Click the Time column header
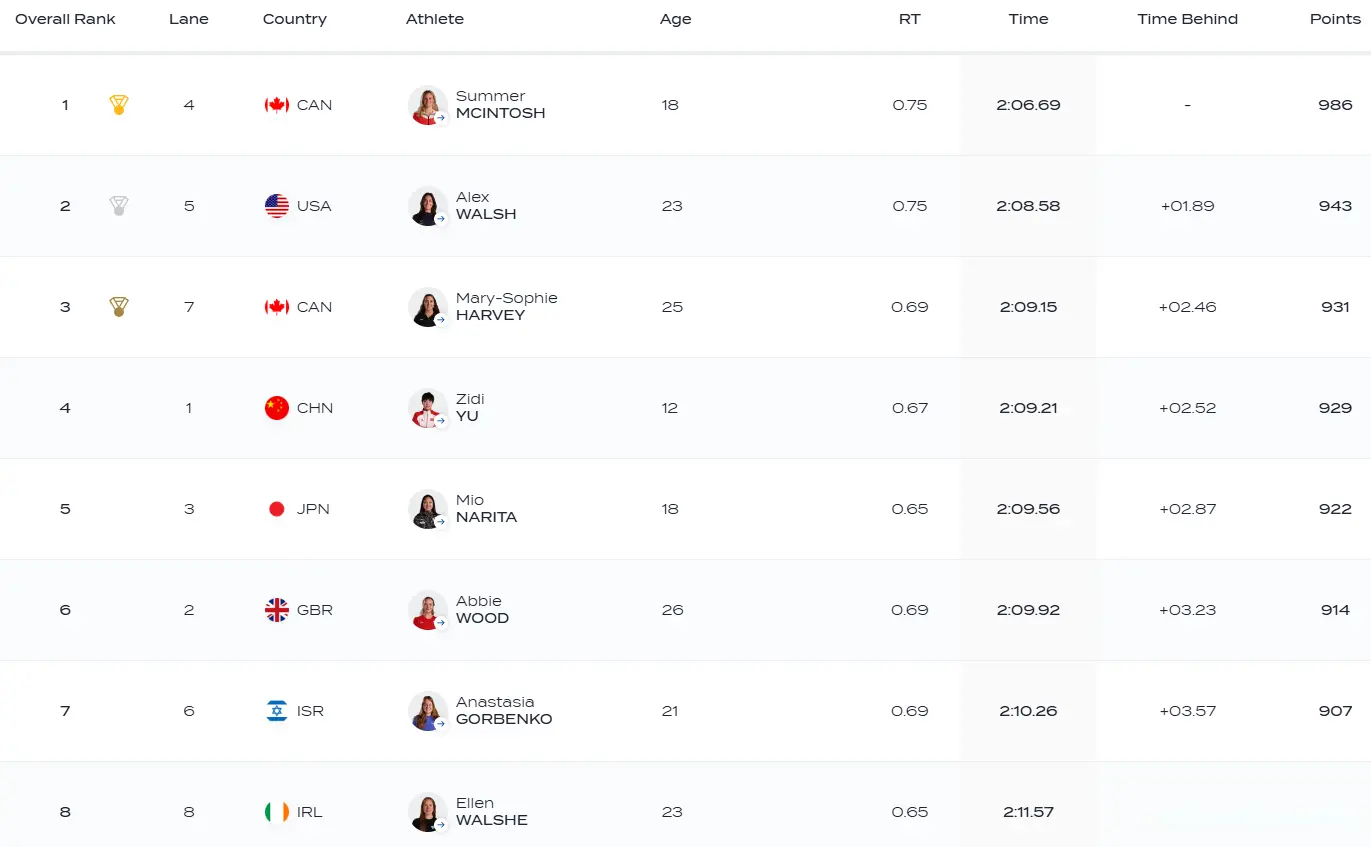The width and height of the screenshot is (1371, 847). [1028, 19]
